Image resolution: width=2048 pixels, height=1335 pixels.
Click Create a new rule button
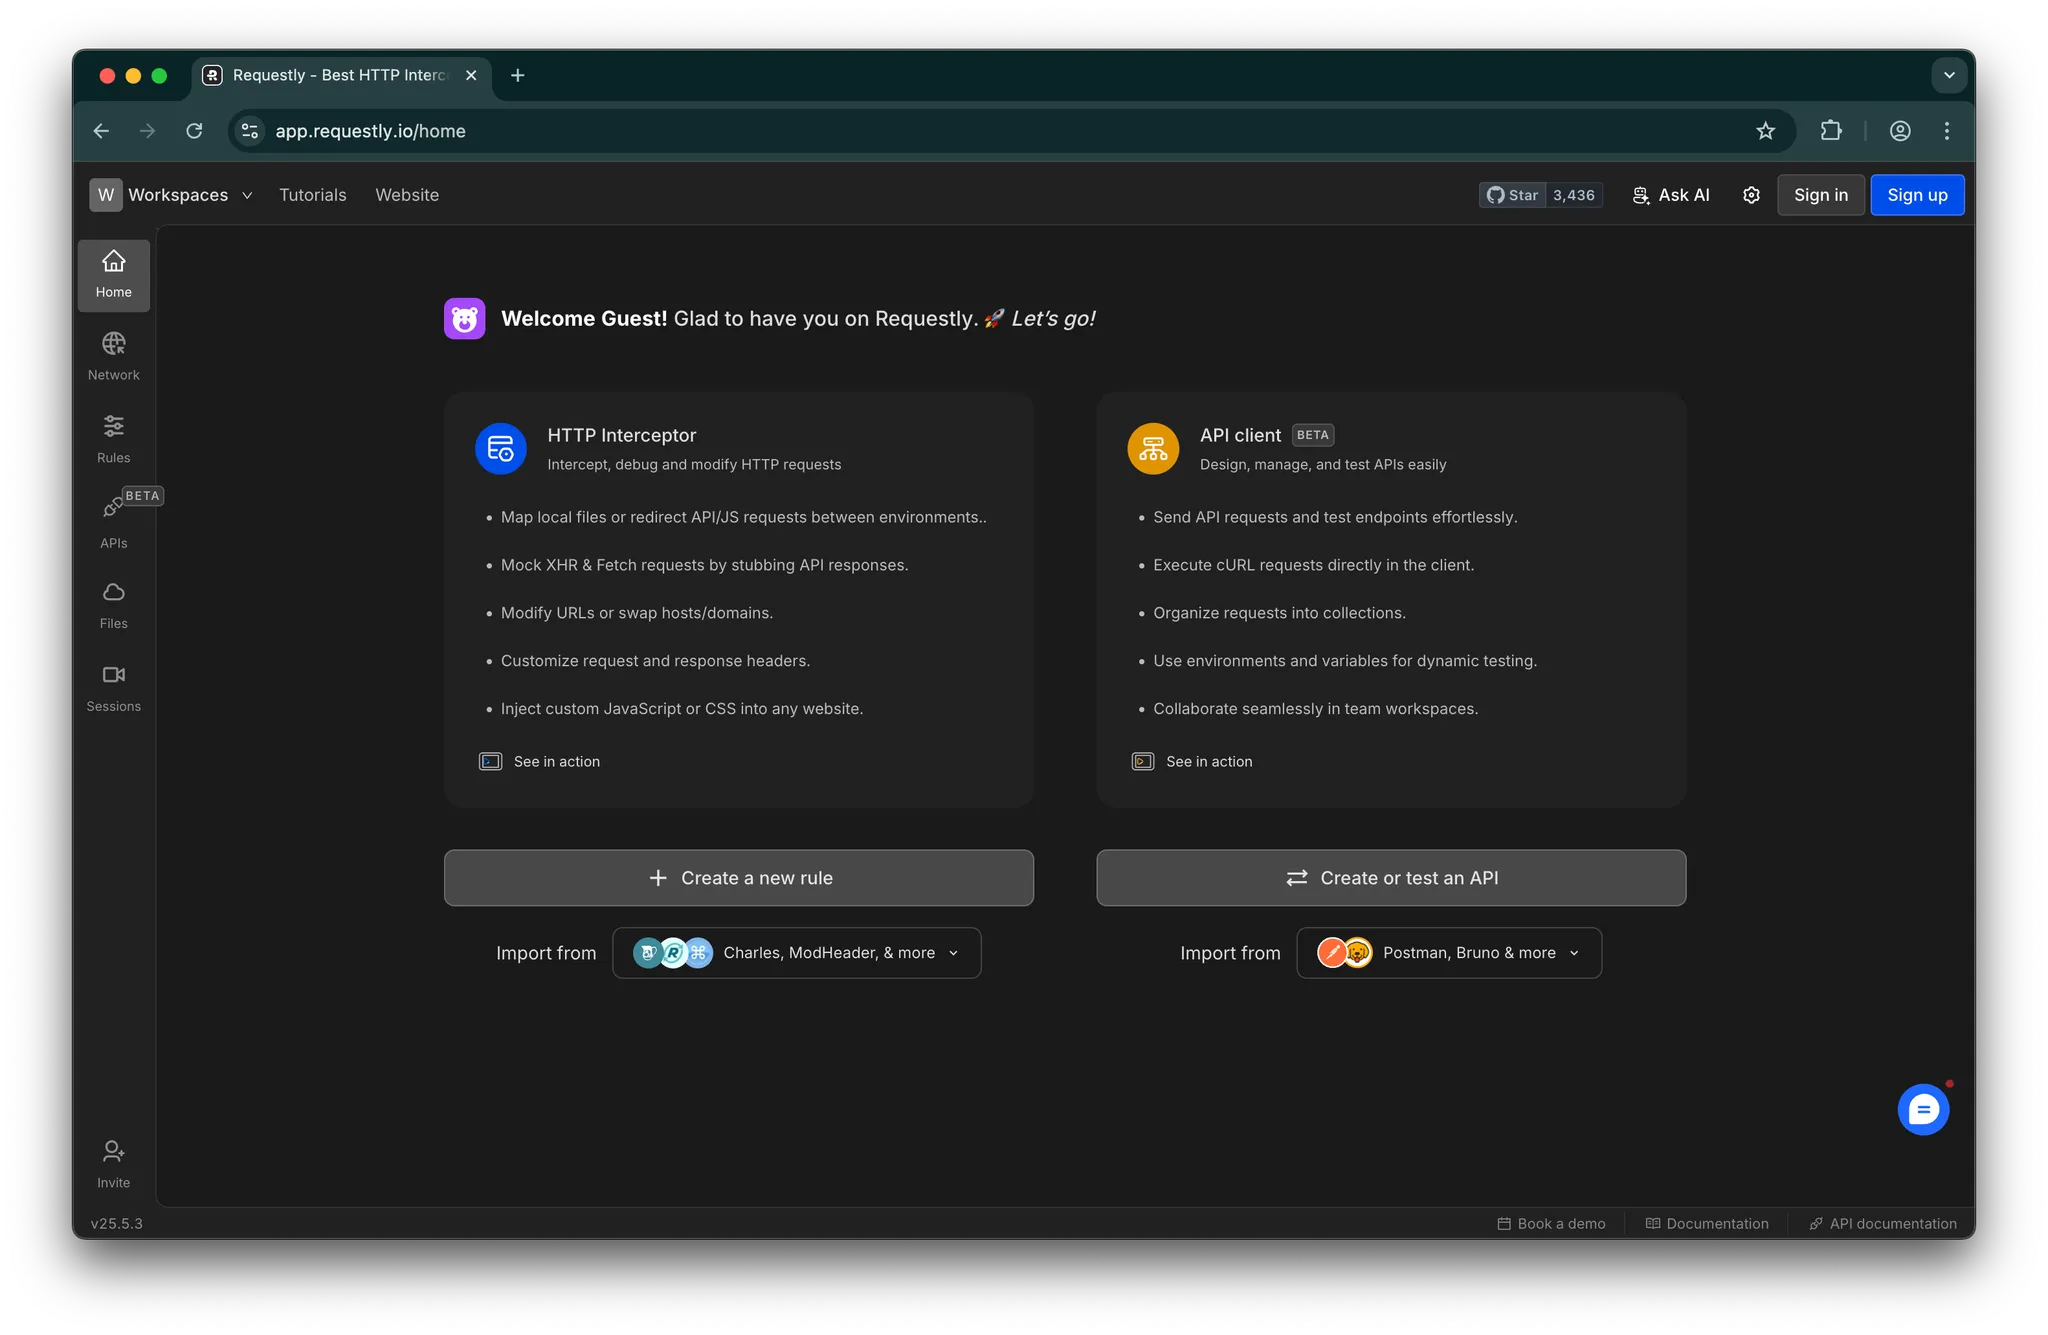pyautogui.click(x=738, y=878)
